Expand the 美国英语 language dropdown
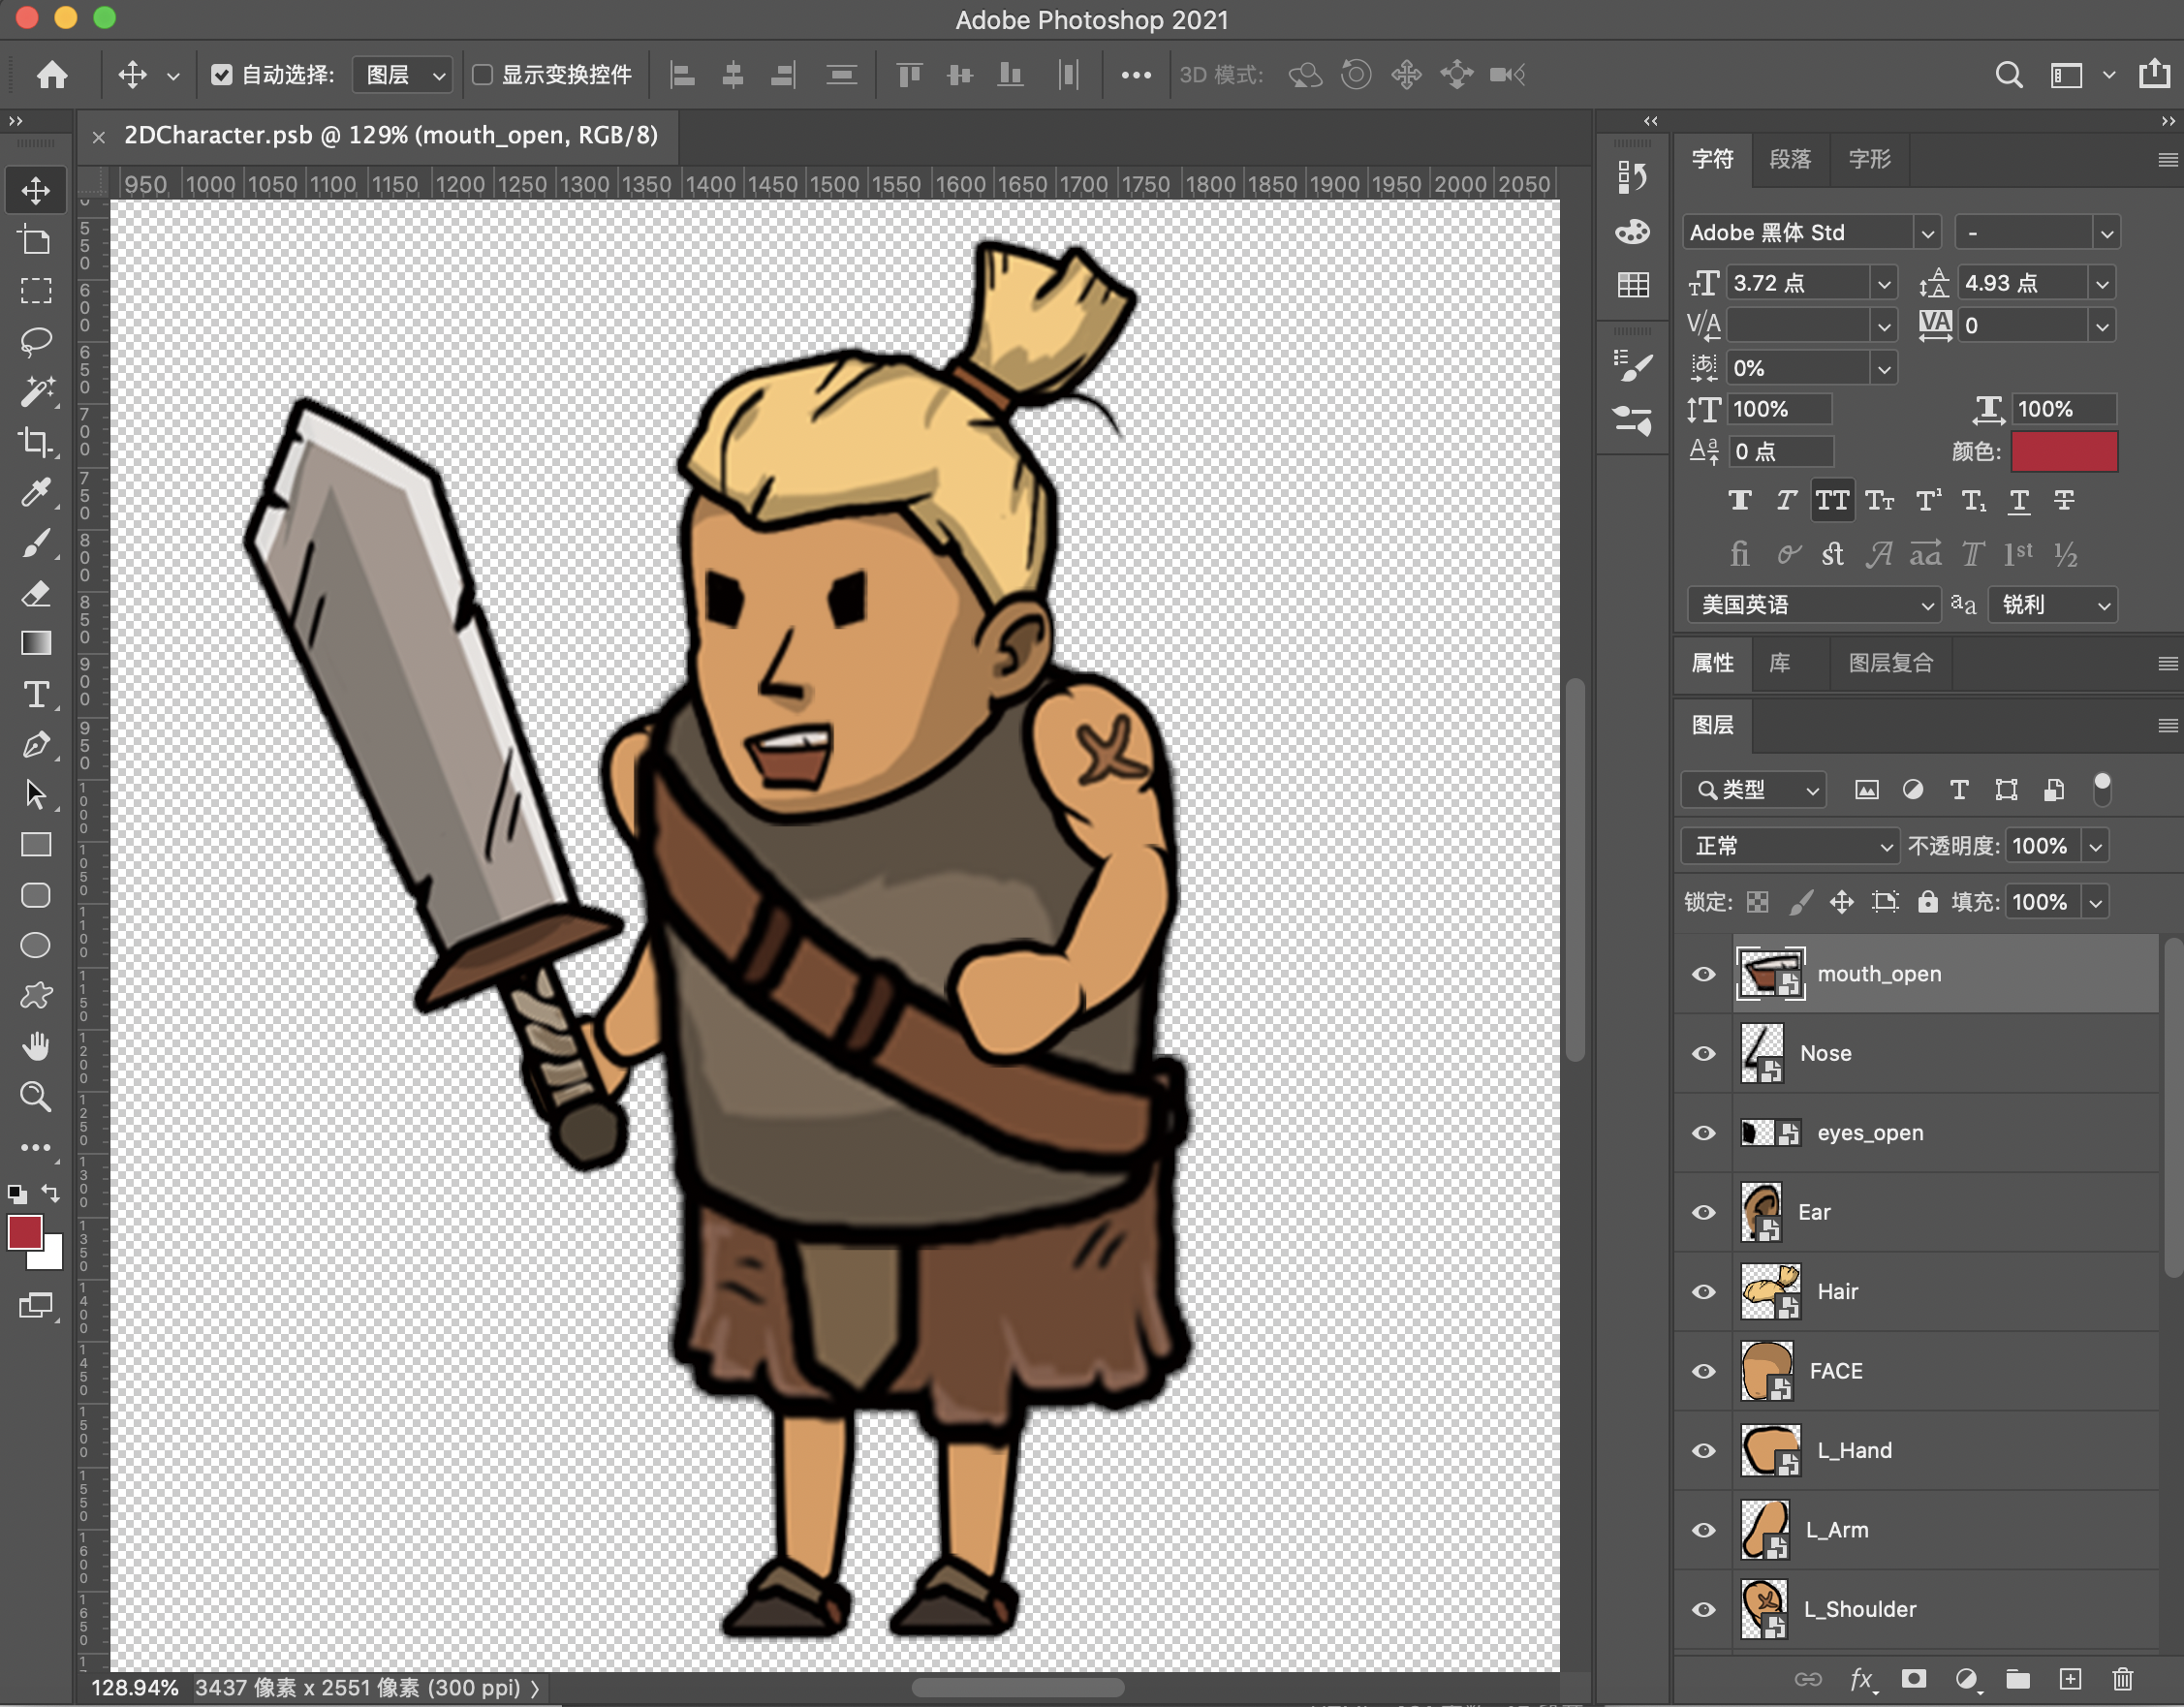 1814,605
